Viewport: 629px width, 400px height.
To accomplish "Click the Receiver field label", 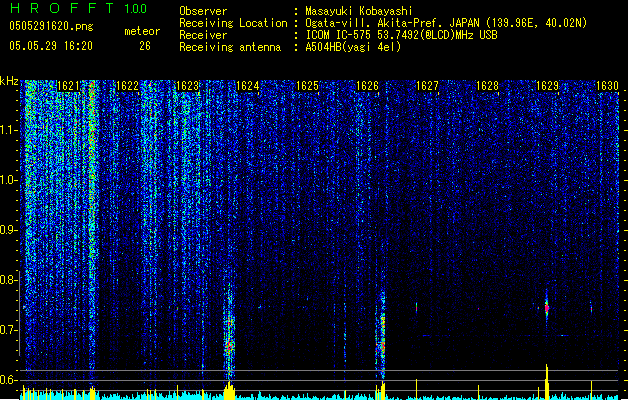I will [x=203, y=35].
